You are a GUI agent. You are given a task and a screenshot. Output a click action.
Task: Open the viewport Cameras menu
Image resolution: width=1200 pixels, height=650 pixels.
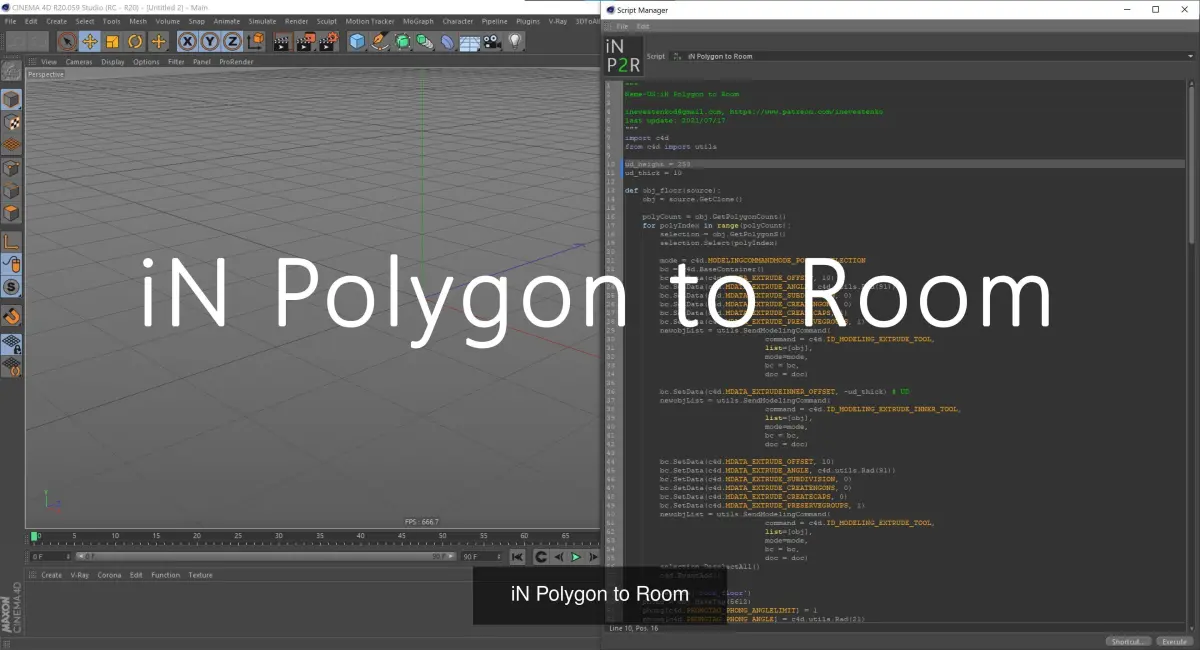79,62
